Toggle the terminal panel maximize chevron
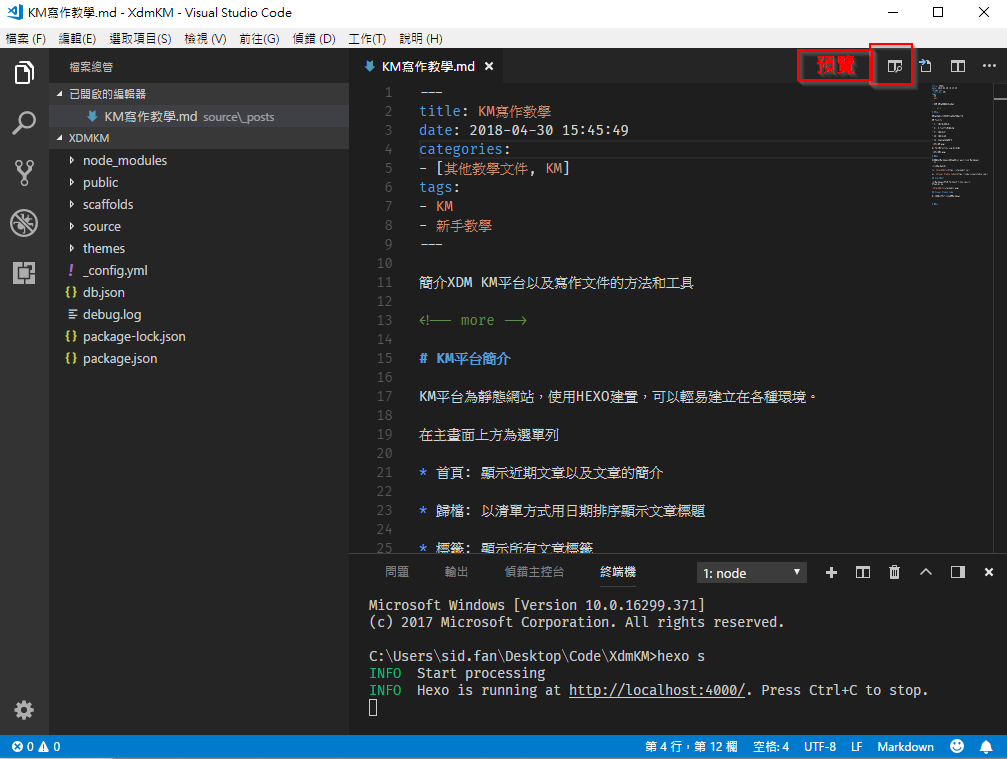 tap(925, 572)
